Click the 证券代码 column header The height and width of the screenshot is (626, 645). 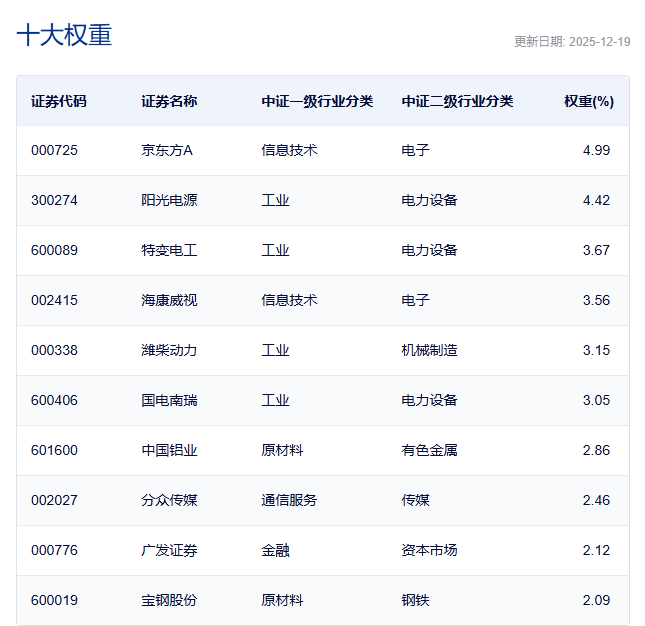pos(59,101)
